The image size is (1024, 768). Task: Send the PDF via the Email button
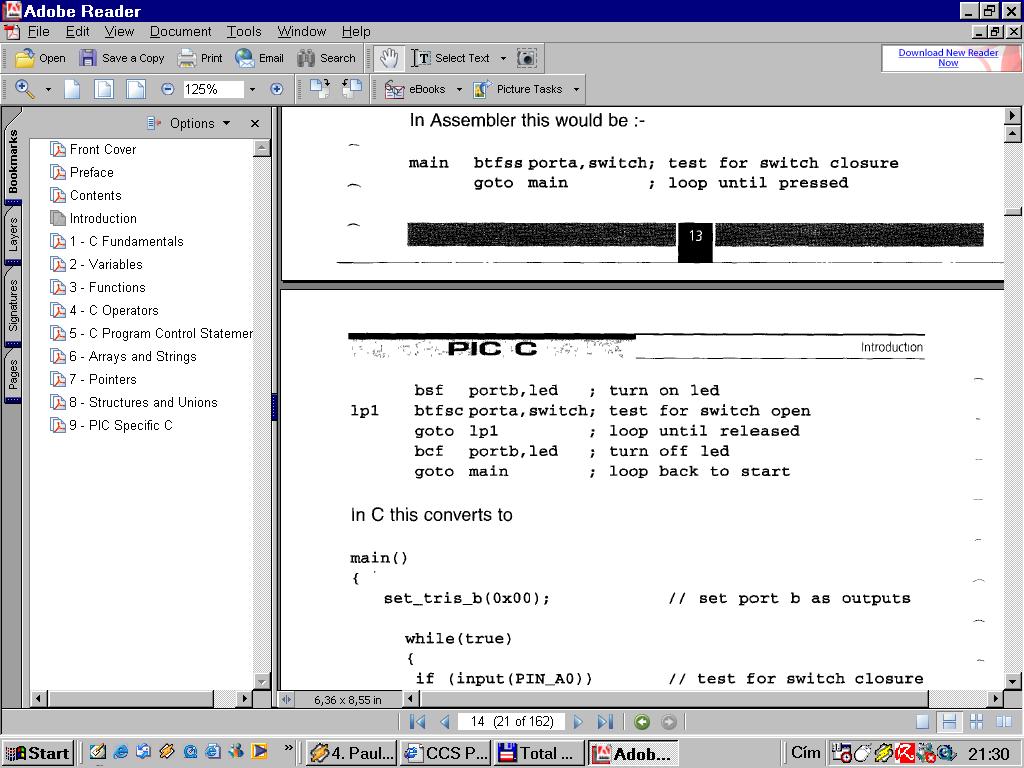point(260,58)
